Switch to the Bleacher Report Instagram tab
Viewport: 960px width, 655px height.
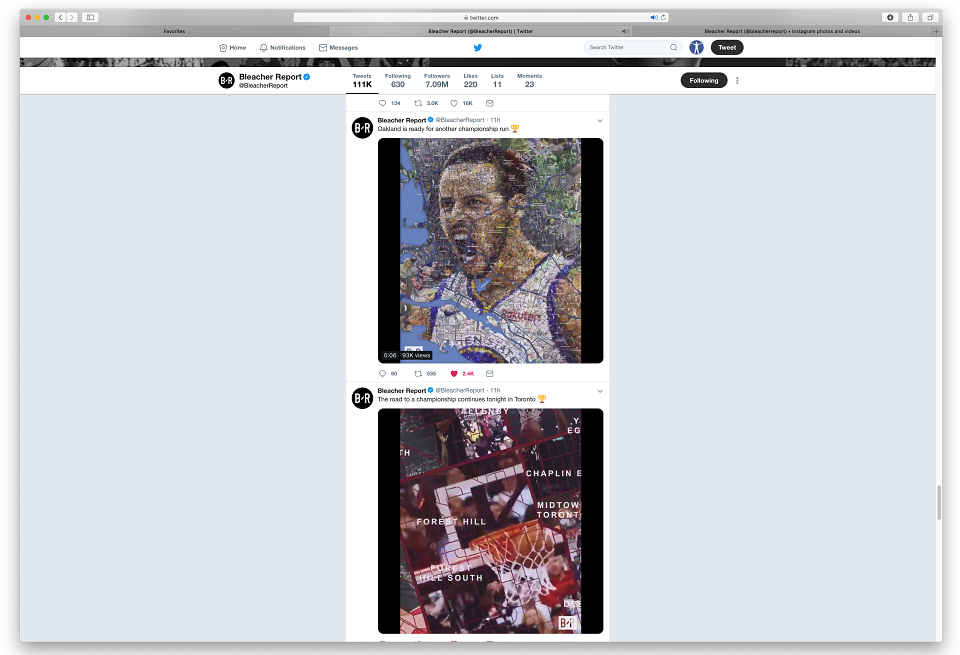point(782,31)
